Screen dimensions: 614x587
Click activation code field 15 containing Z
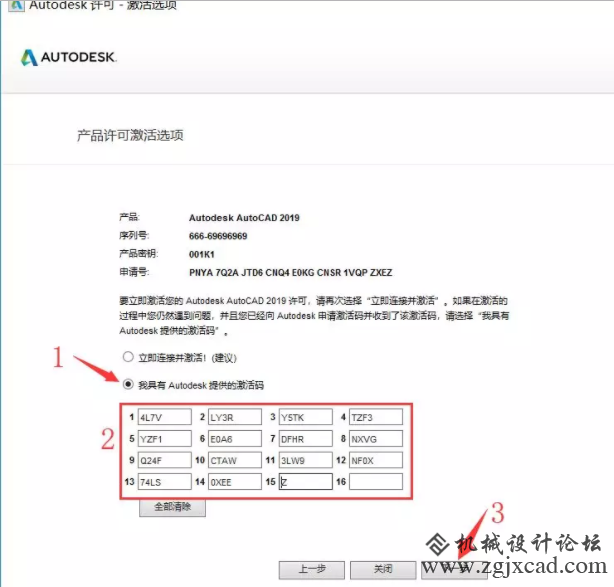tap(305, 482)
